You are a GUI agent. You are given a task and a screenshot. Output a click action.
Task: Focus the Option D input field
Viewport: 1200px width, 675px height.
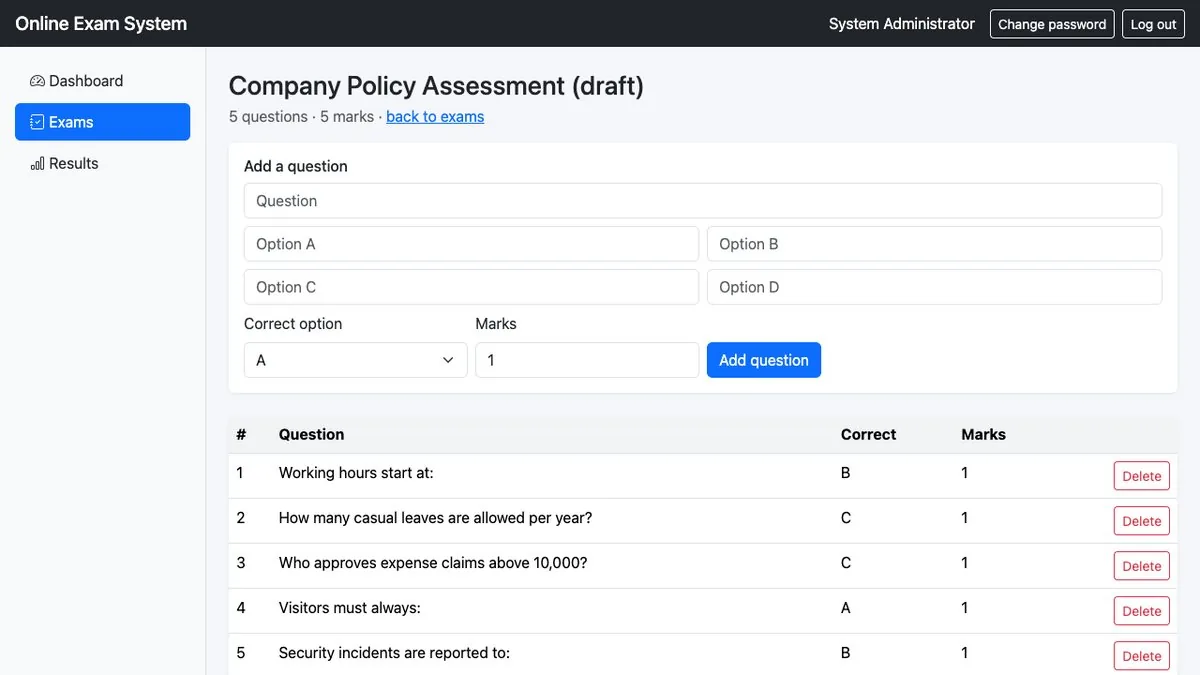point(934,287)
